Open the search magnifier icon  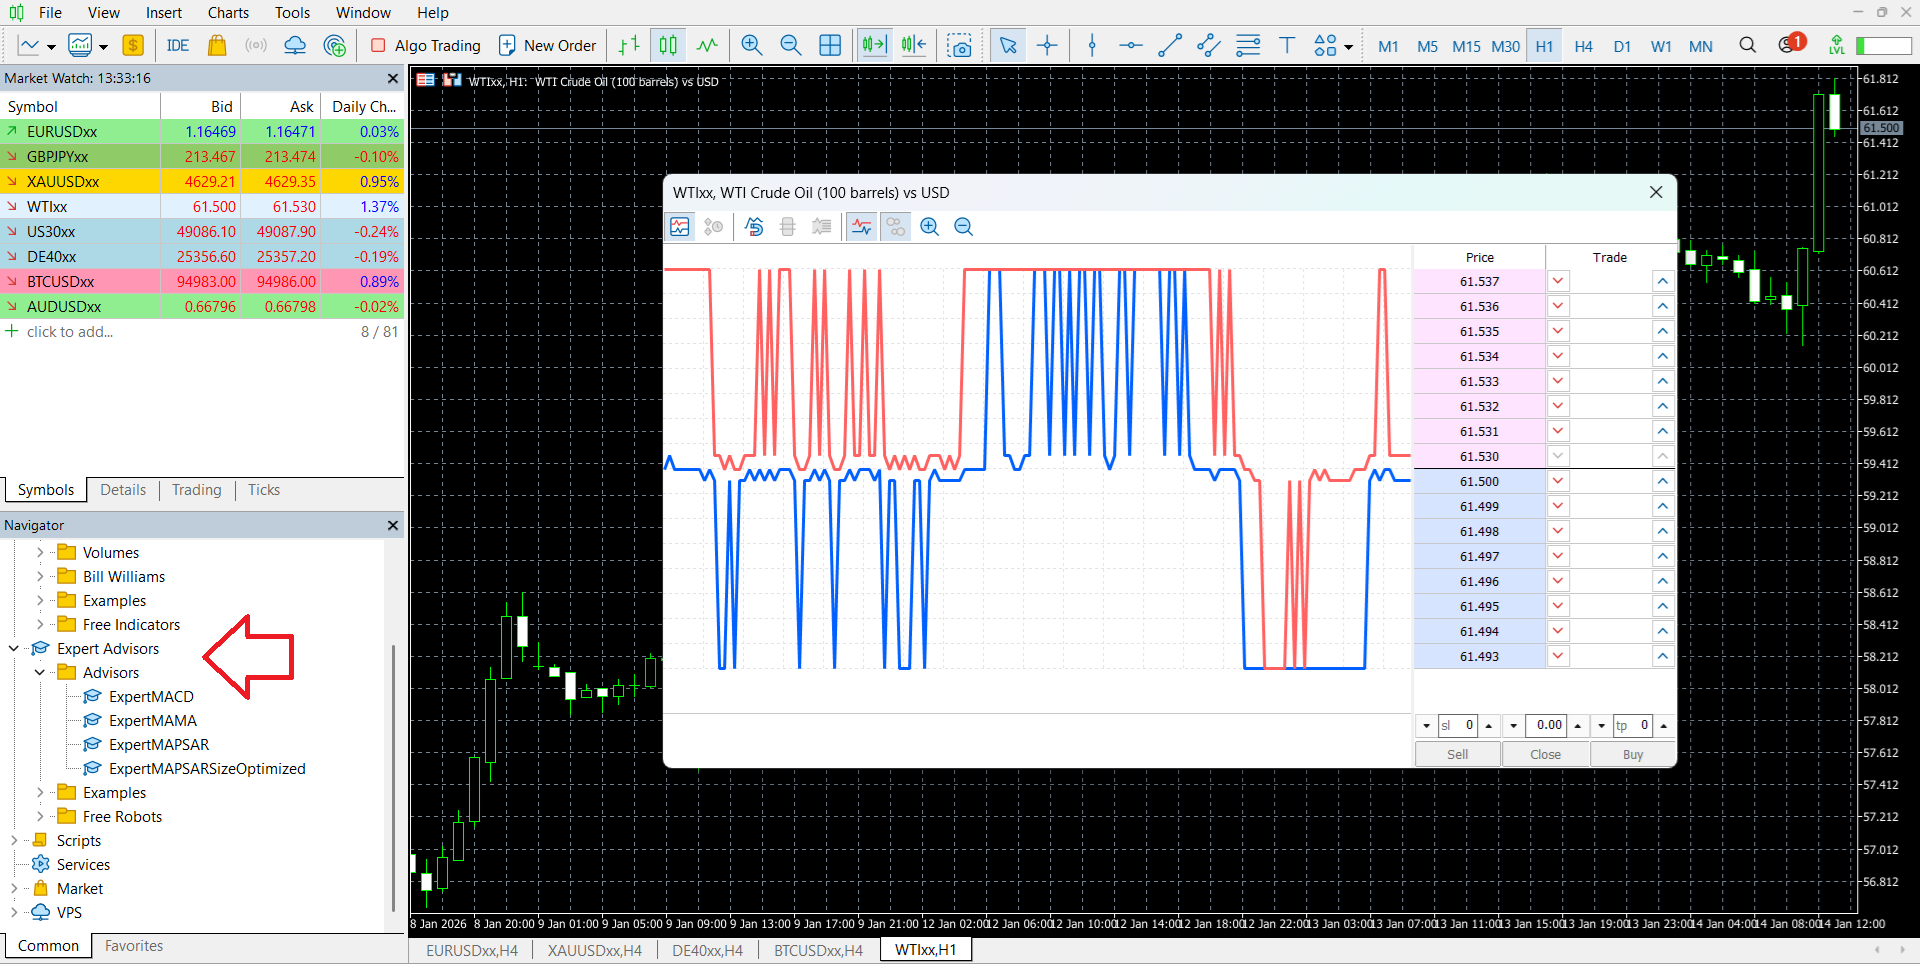click(x=1747, y=45)
